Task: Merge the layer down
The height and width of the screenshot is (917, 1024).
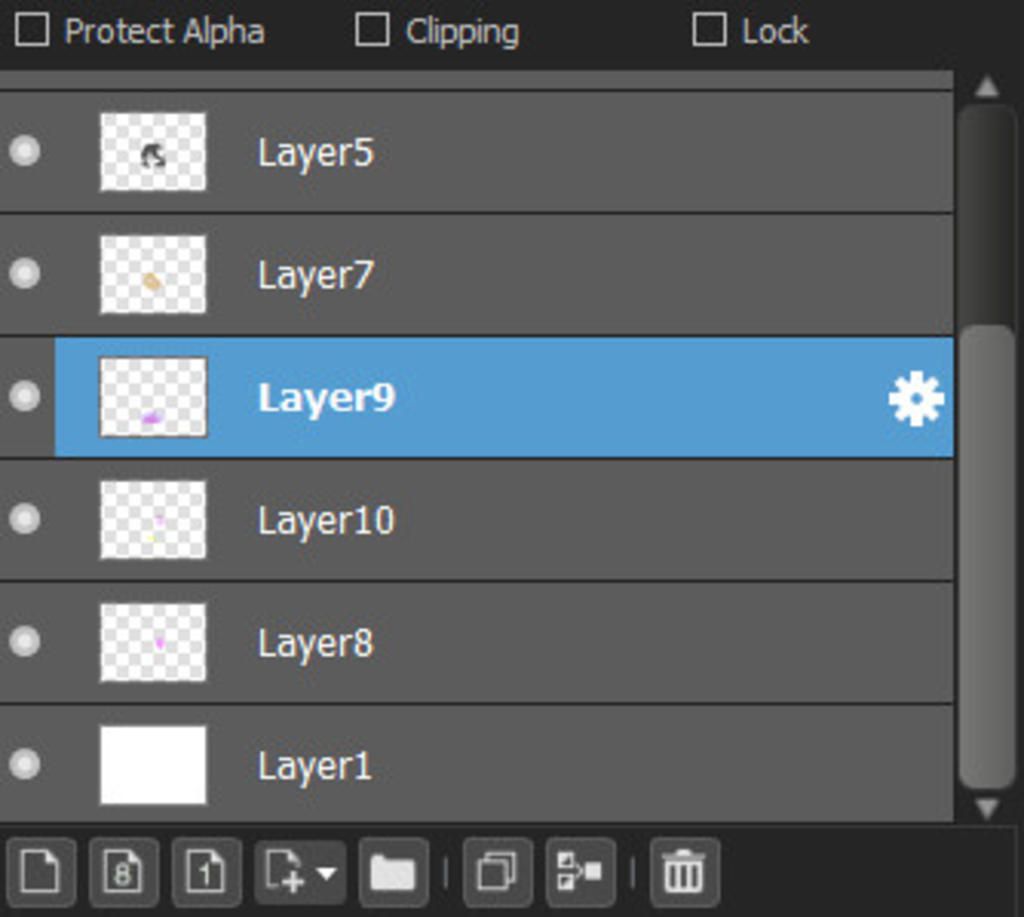Action: [x=580, y=872]
